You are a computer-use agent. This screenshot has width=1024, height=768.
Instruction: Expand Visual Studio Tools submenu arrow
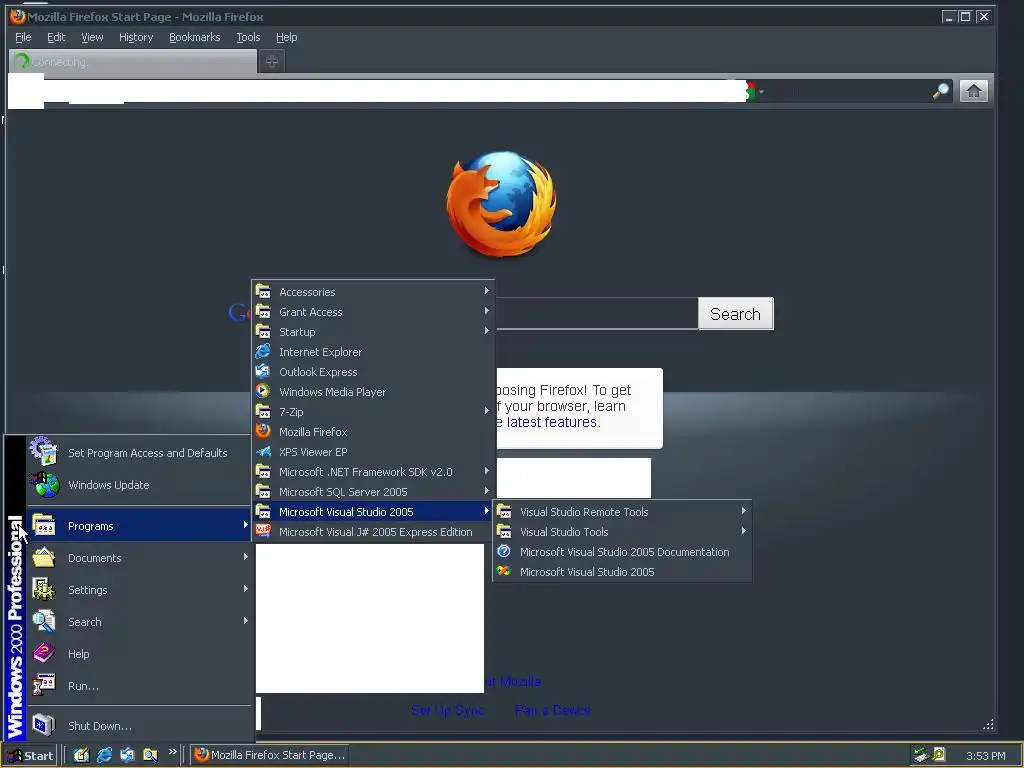pos(743,531)
